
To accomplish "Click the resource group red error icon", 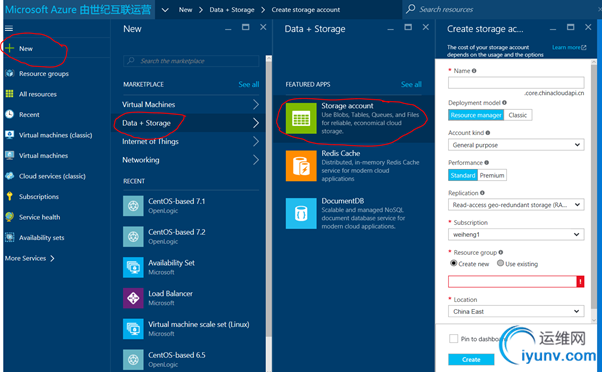I will (580, 281).
